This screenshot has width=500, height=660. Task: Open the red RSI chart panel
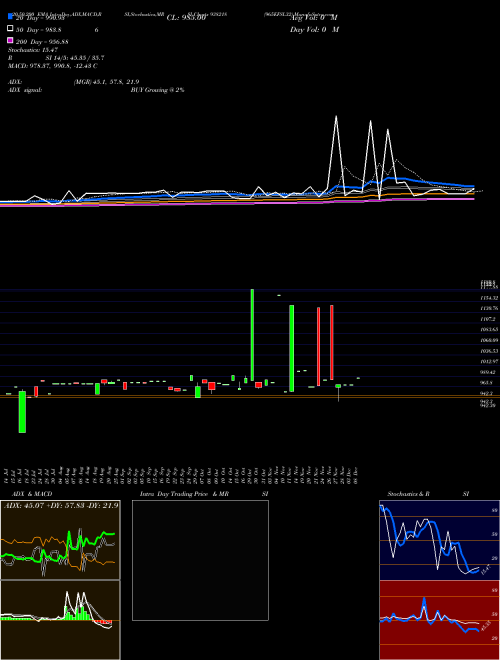(x=440, y=620)
